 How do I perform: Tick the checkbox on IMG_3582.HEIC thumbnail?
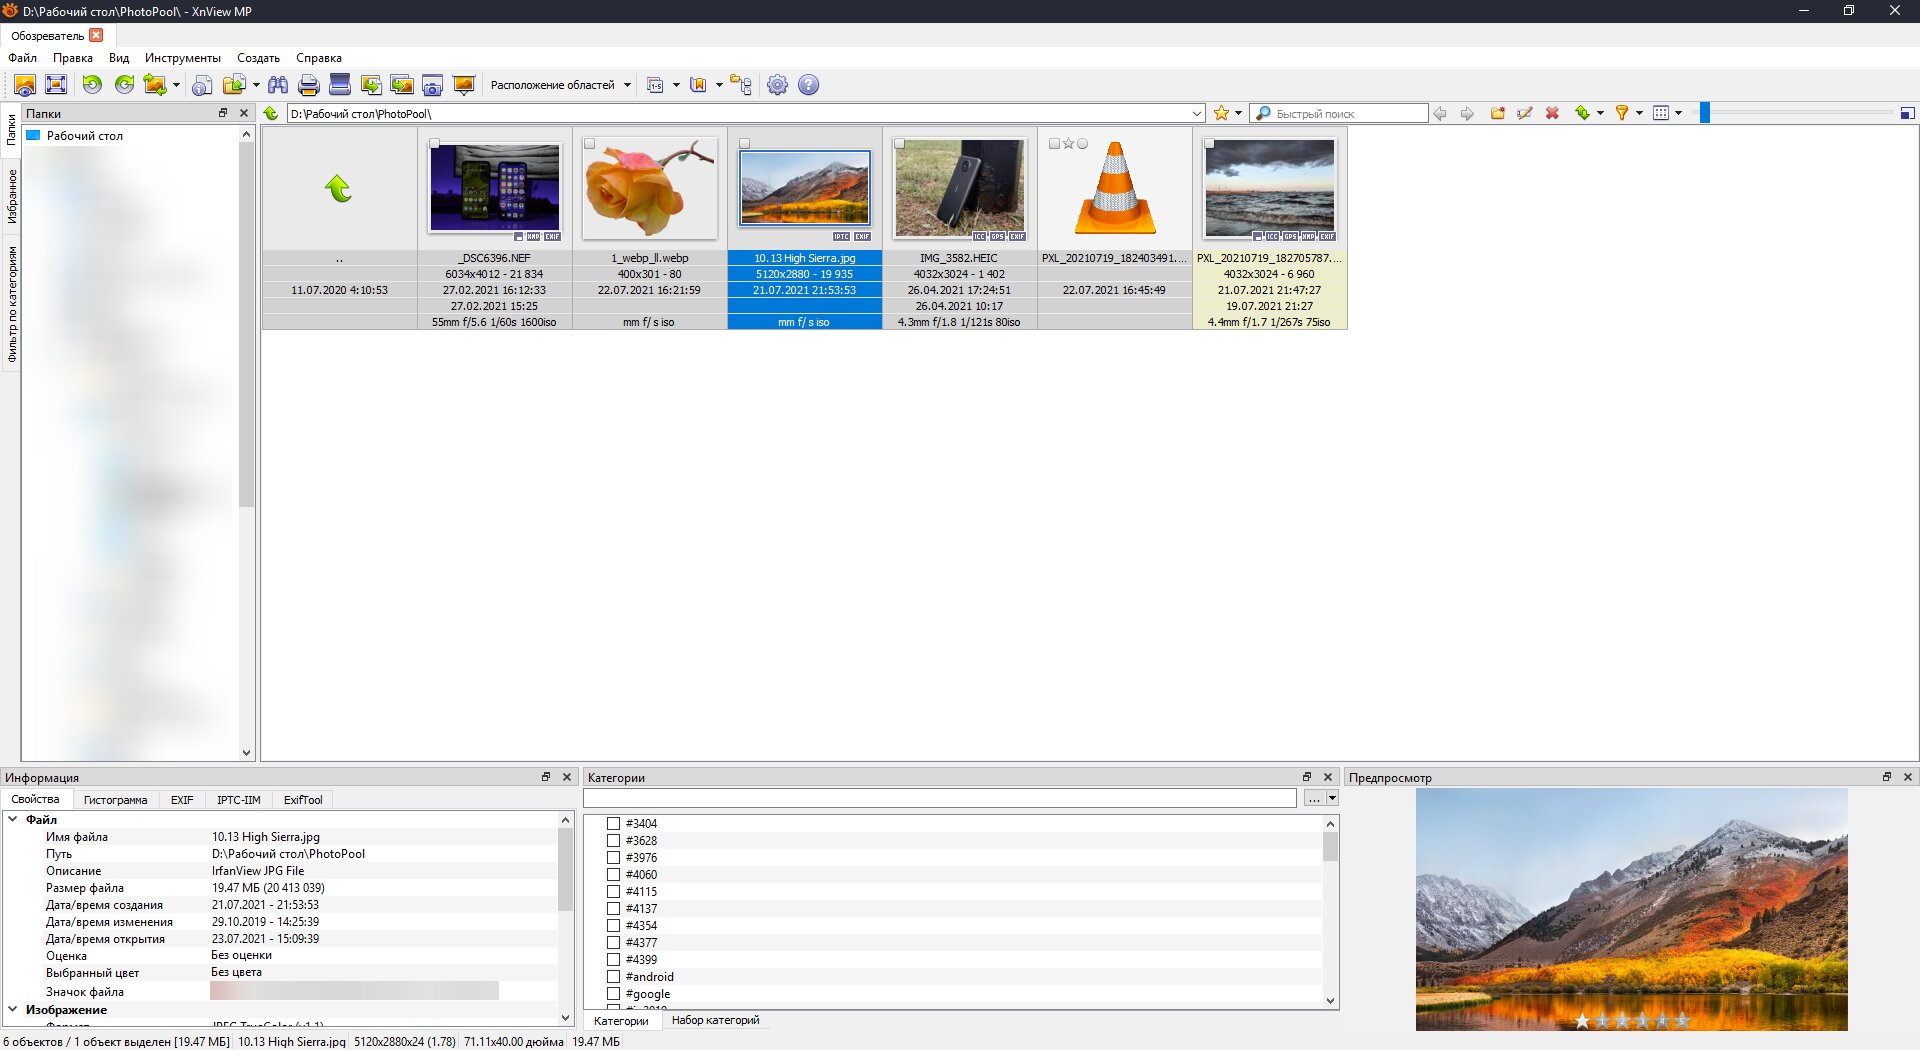[x=900, y=144]
